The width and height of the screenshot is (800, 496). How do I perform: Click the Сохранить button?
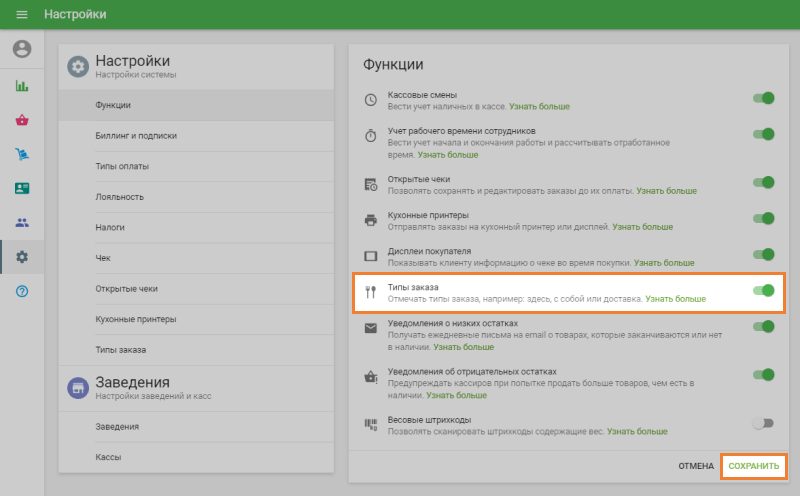tap(754, 466)
